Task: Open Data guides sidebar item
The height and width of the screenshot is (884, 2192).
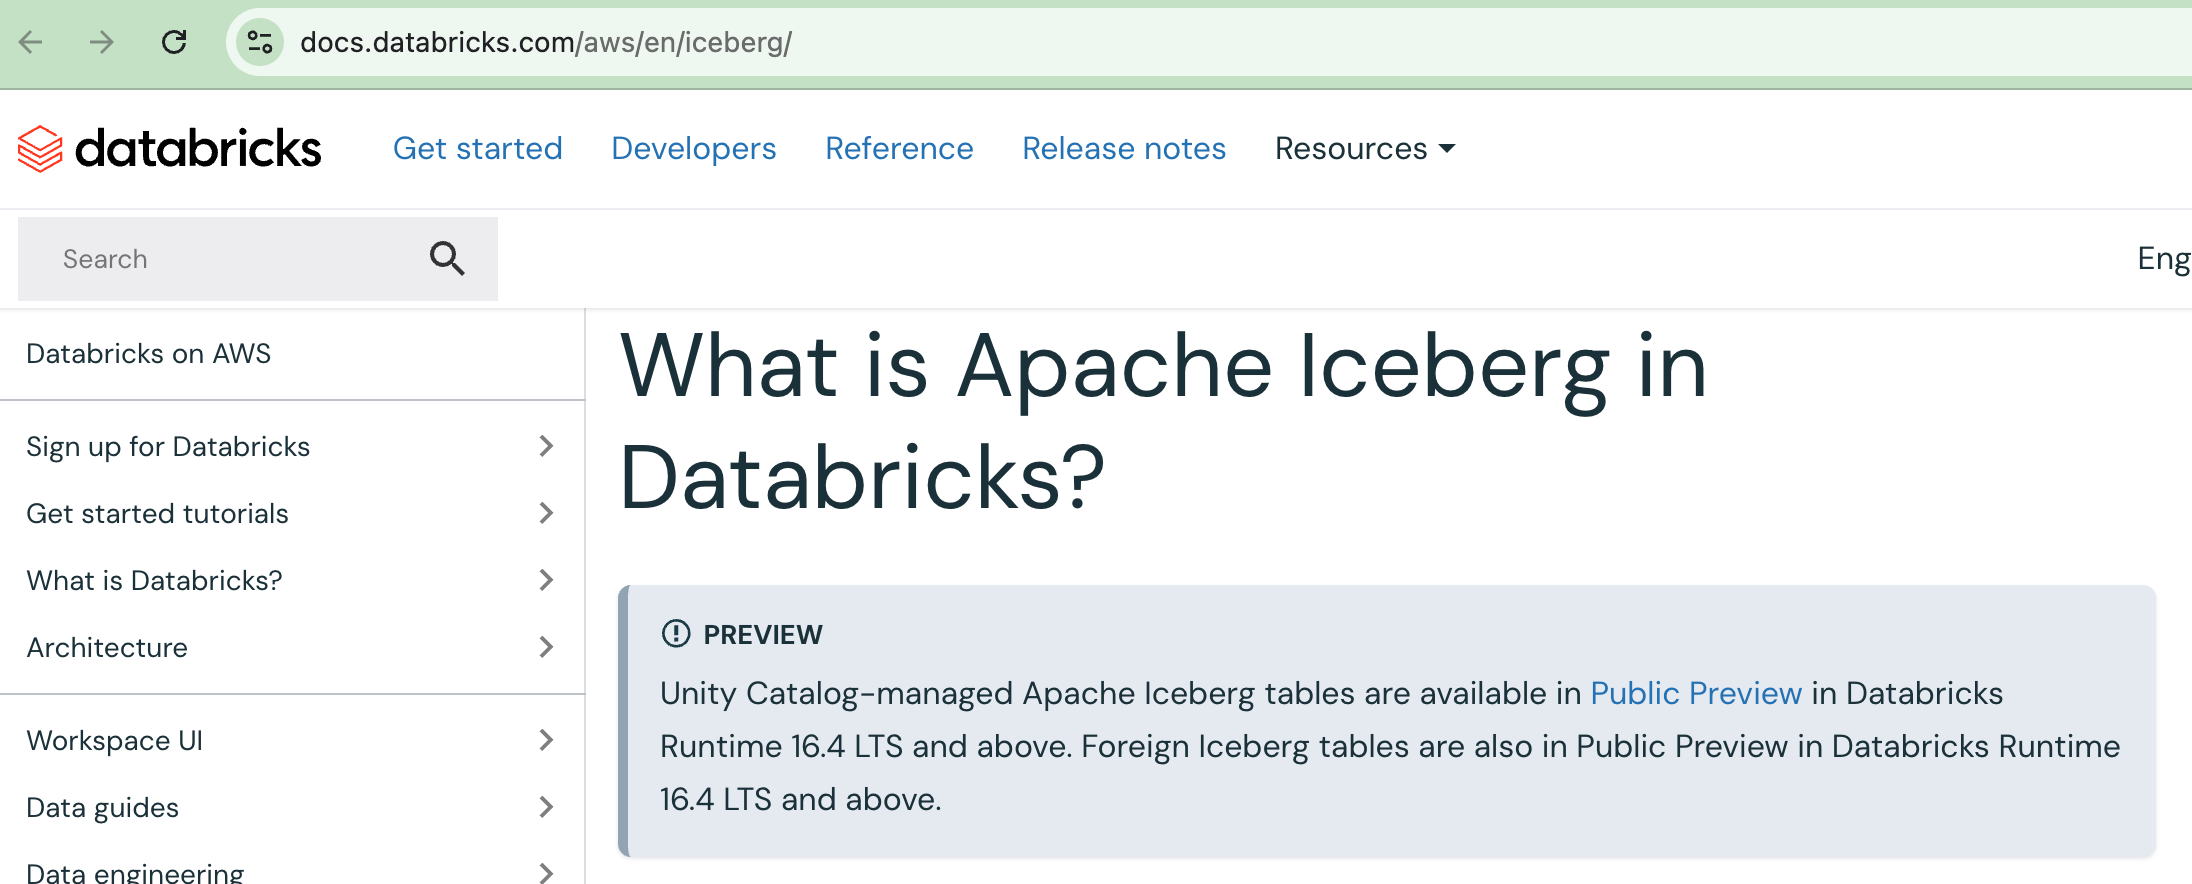Action: (102, 808)
